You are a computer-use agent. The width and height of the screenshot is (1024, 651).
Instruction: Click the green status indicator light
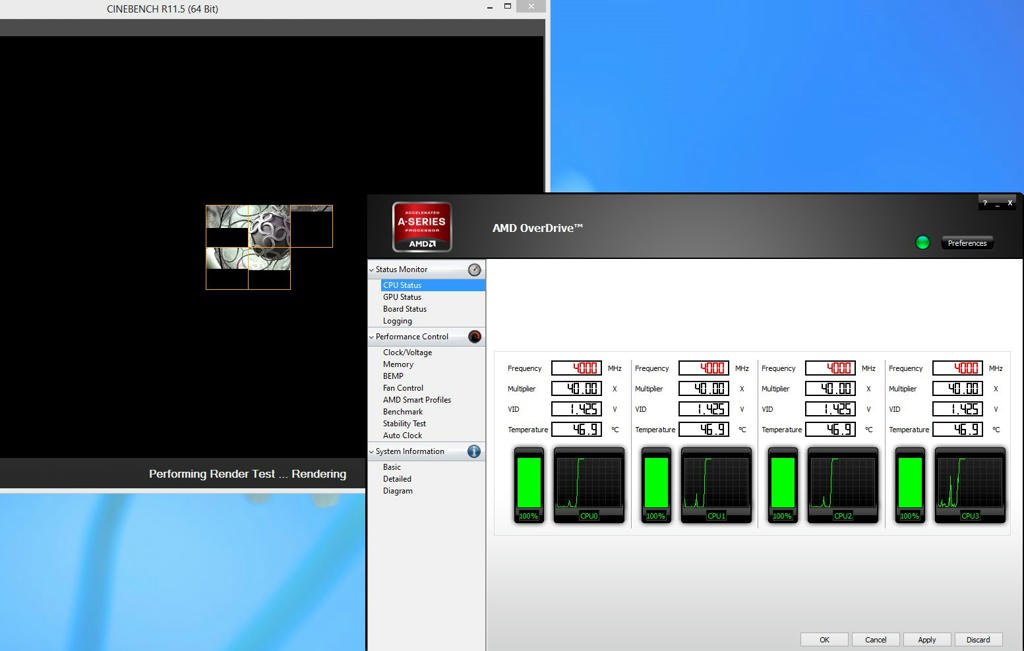[922, 243]
